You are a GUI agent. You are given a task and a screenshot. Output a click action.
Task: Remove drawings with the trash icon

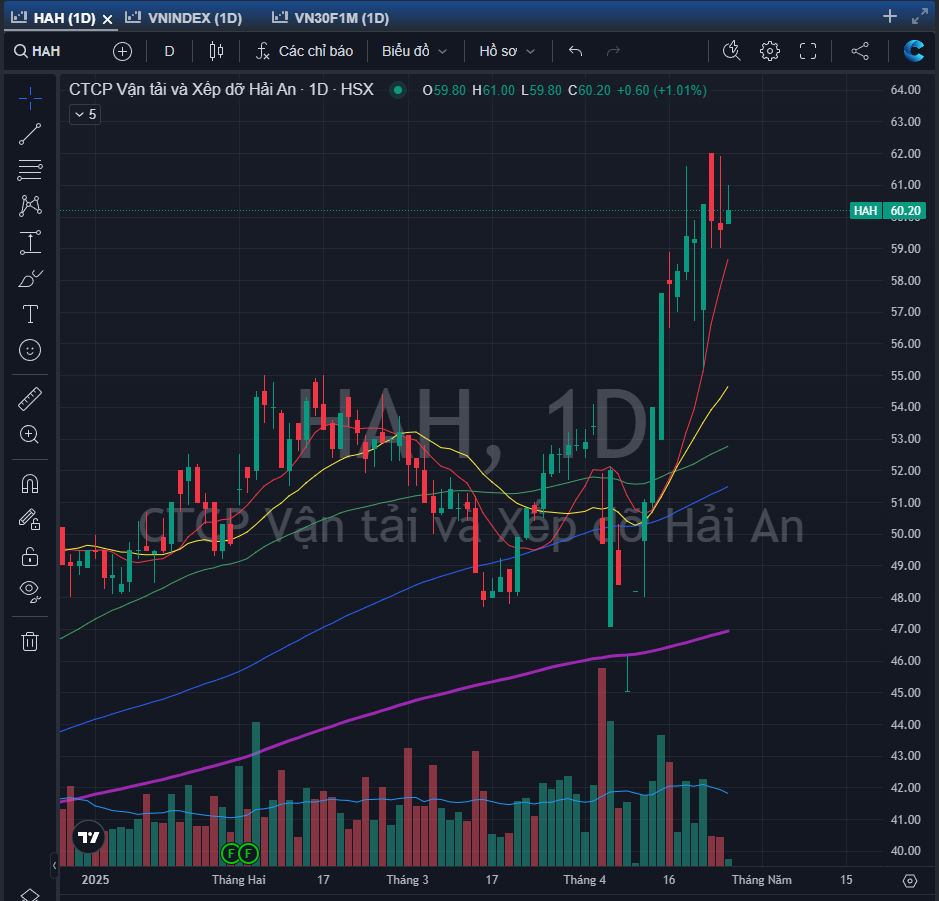30,642
